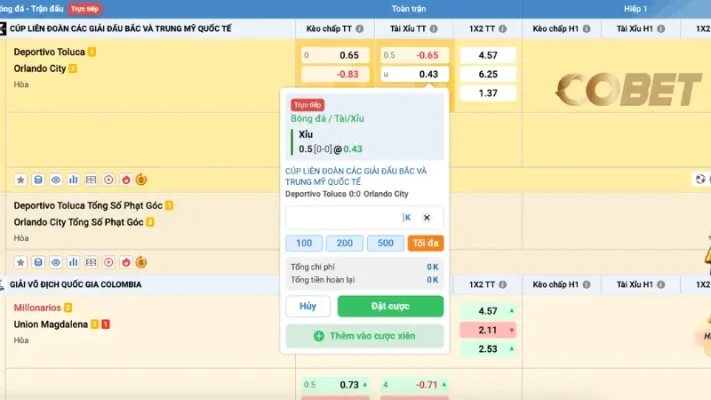
Task: Play live stream icon above Phạt Góc rows
Action: point(108,180)
